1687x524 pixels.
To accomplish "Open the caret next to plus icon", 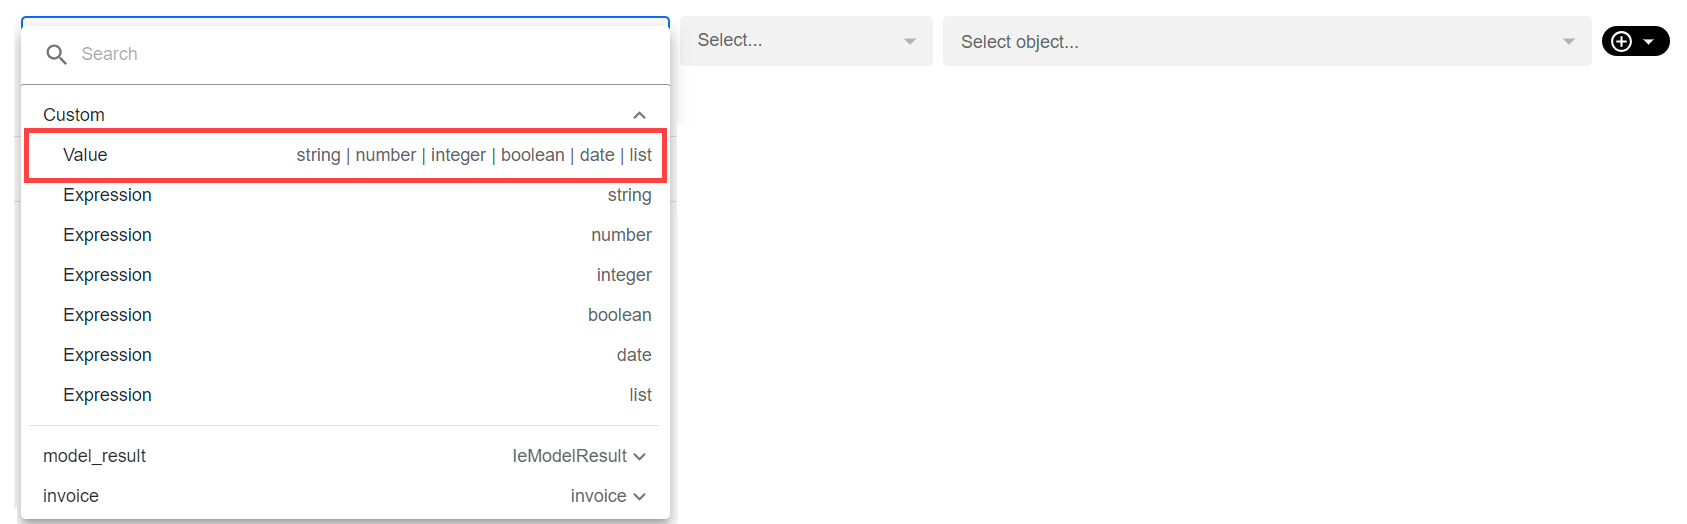I will 1649,41.
